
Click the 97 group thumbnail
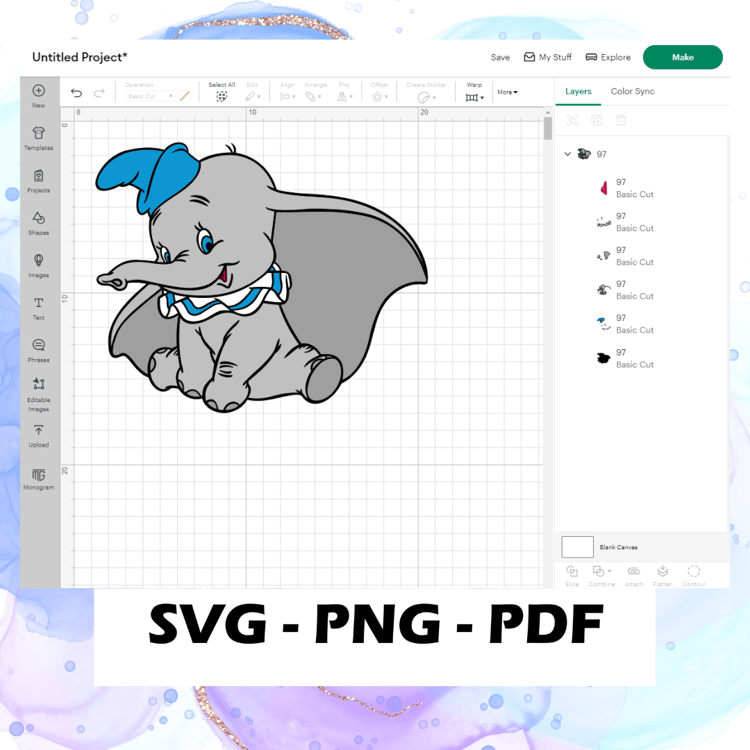tap(584, 154)
